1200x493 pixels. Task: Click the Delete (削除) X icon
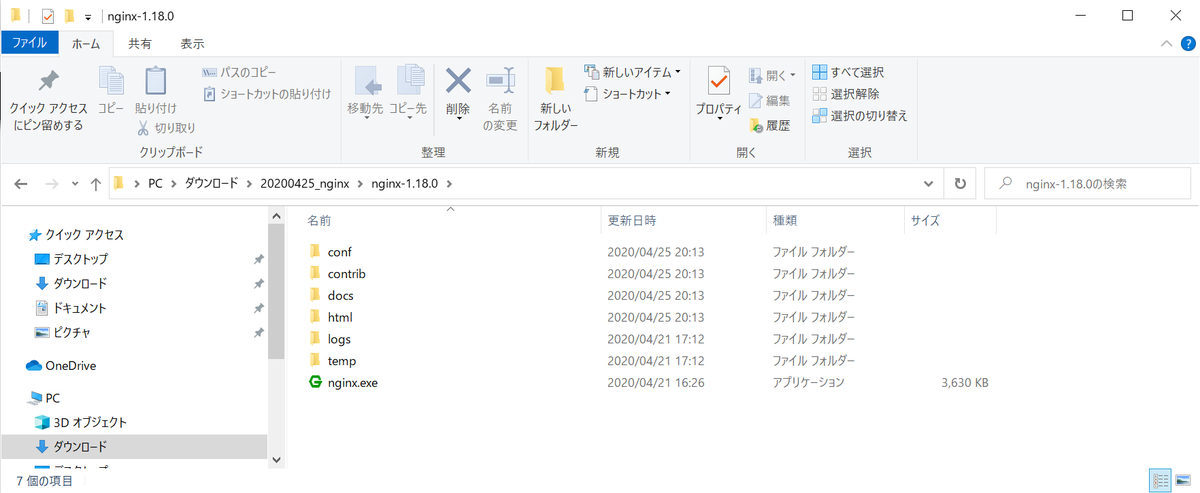tap(458, 82)
